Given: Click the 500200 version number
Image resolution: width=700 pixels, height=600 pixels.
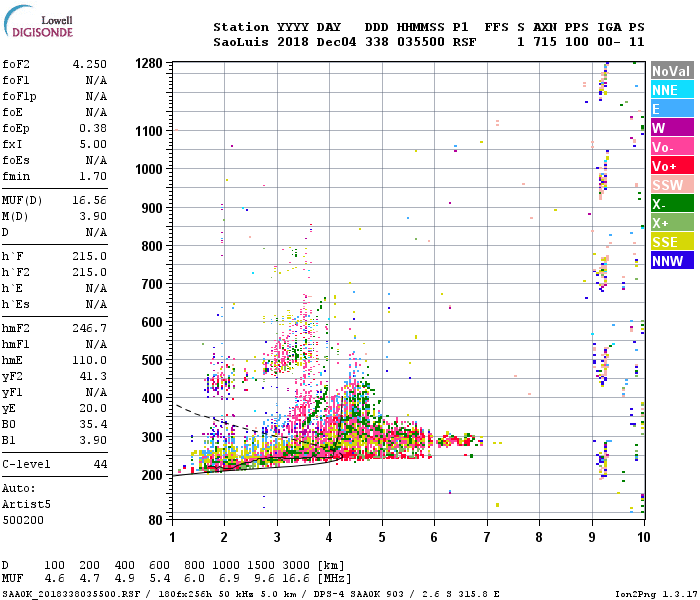Looking at the screenshot, I should (x=23, y=521).
